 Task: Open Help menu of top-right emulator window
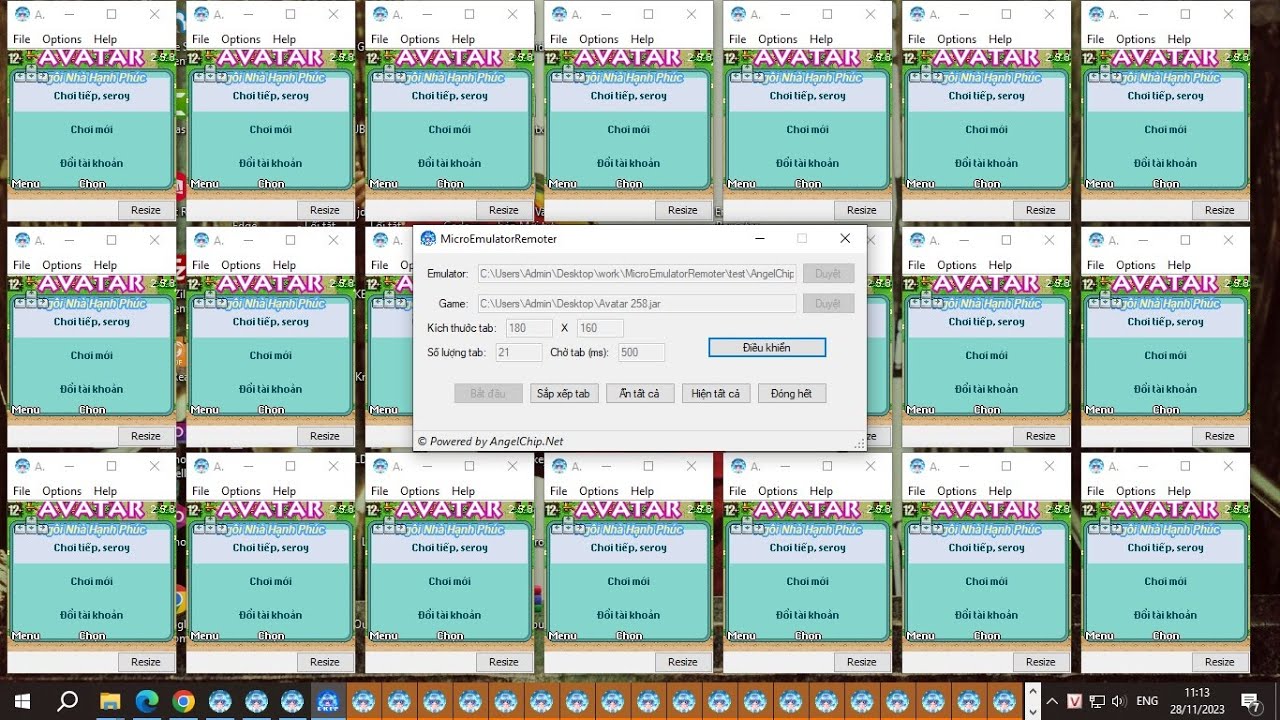1179,39
